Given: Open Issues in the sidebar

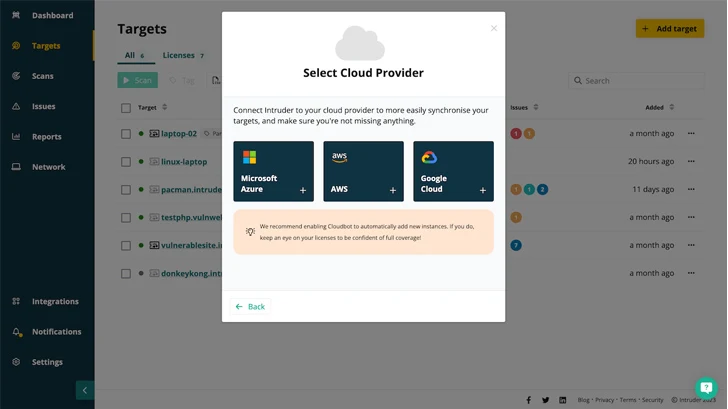Looking at the screenshot, I should [44, 106].
